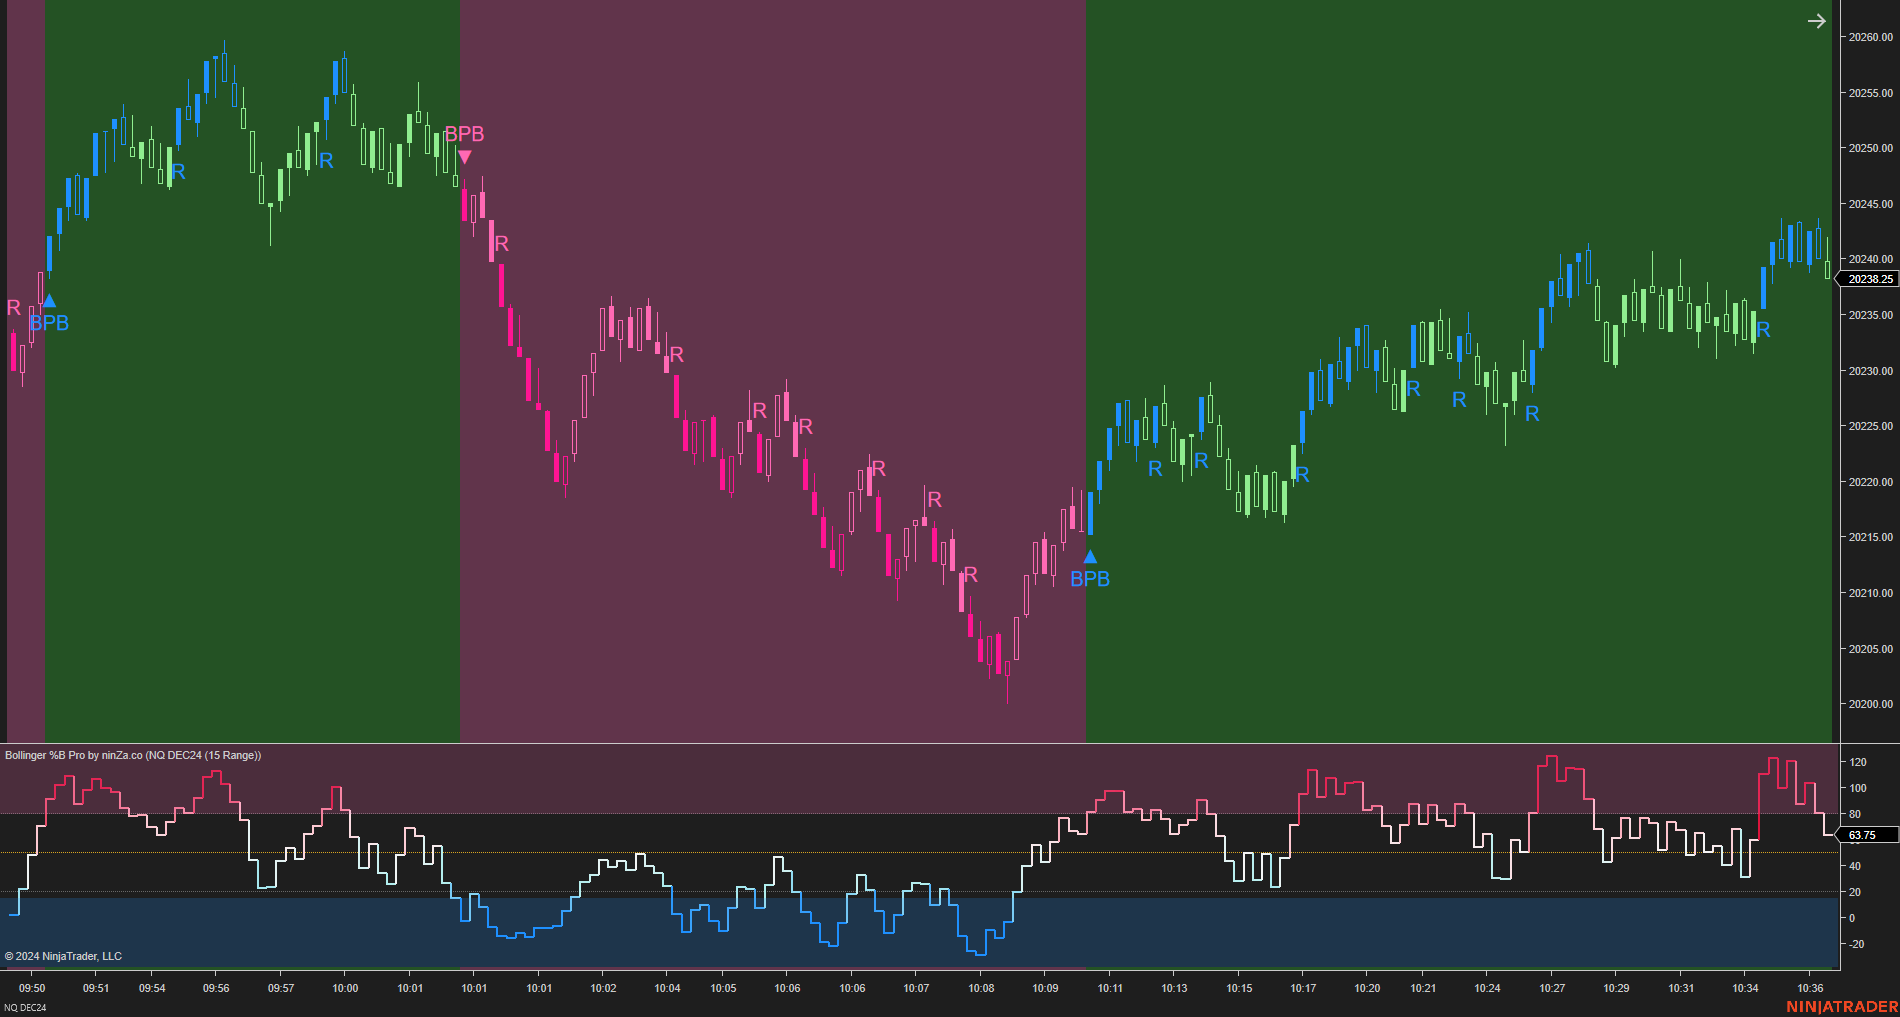Screen dimensions: 1900x1017
Task: Click the pink BPB down-arrow marker
Action: (x=464, y=157)
